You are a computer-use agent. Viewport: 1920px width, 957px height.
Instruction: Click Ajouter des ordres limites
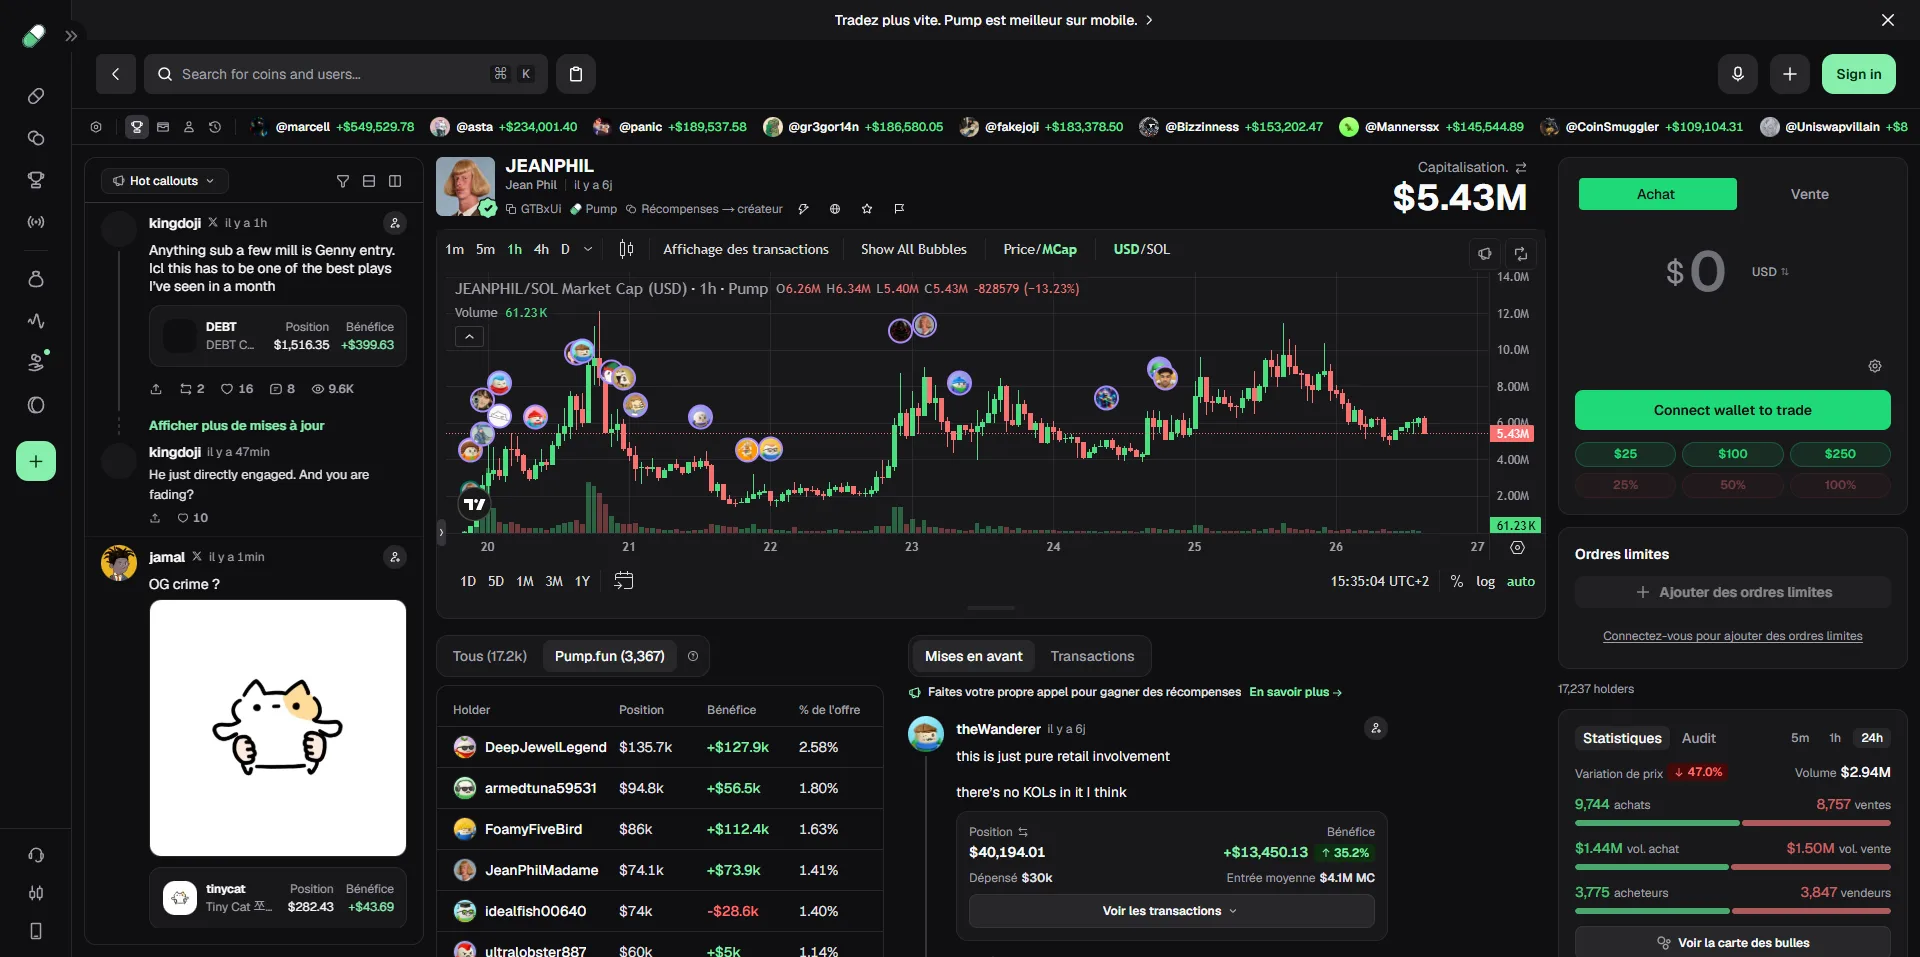(x=1733, y=592)
